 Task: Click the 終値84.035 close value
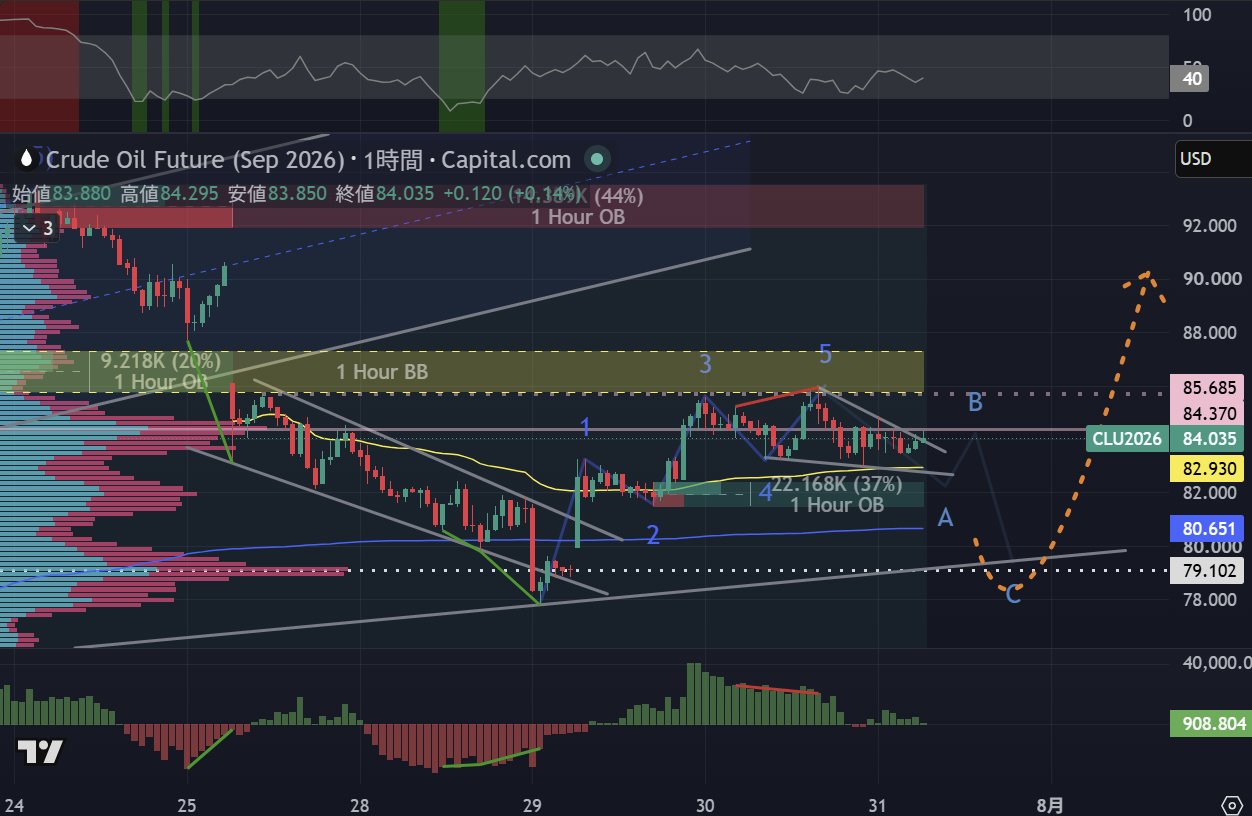[384, 194]
